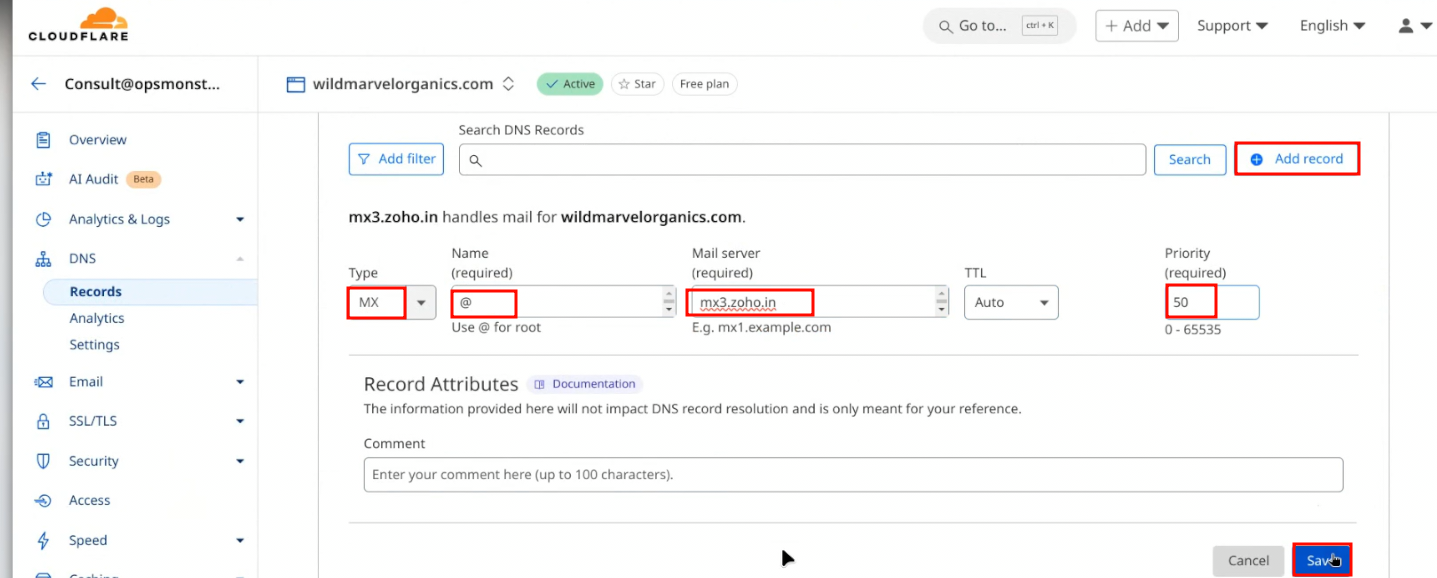Viewport: 1437px width, 578px height.
Task: Open the TTL Auto dropdown
Action: [x=1010, y=302]
